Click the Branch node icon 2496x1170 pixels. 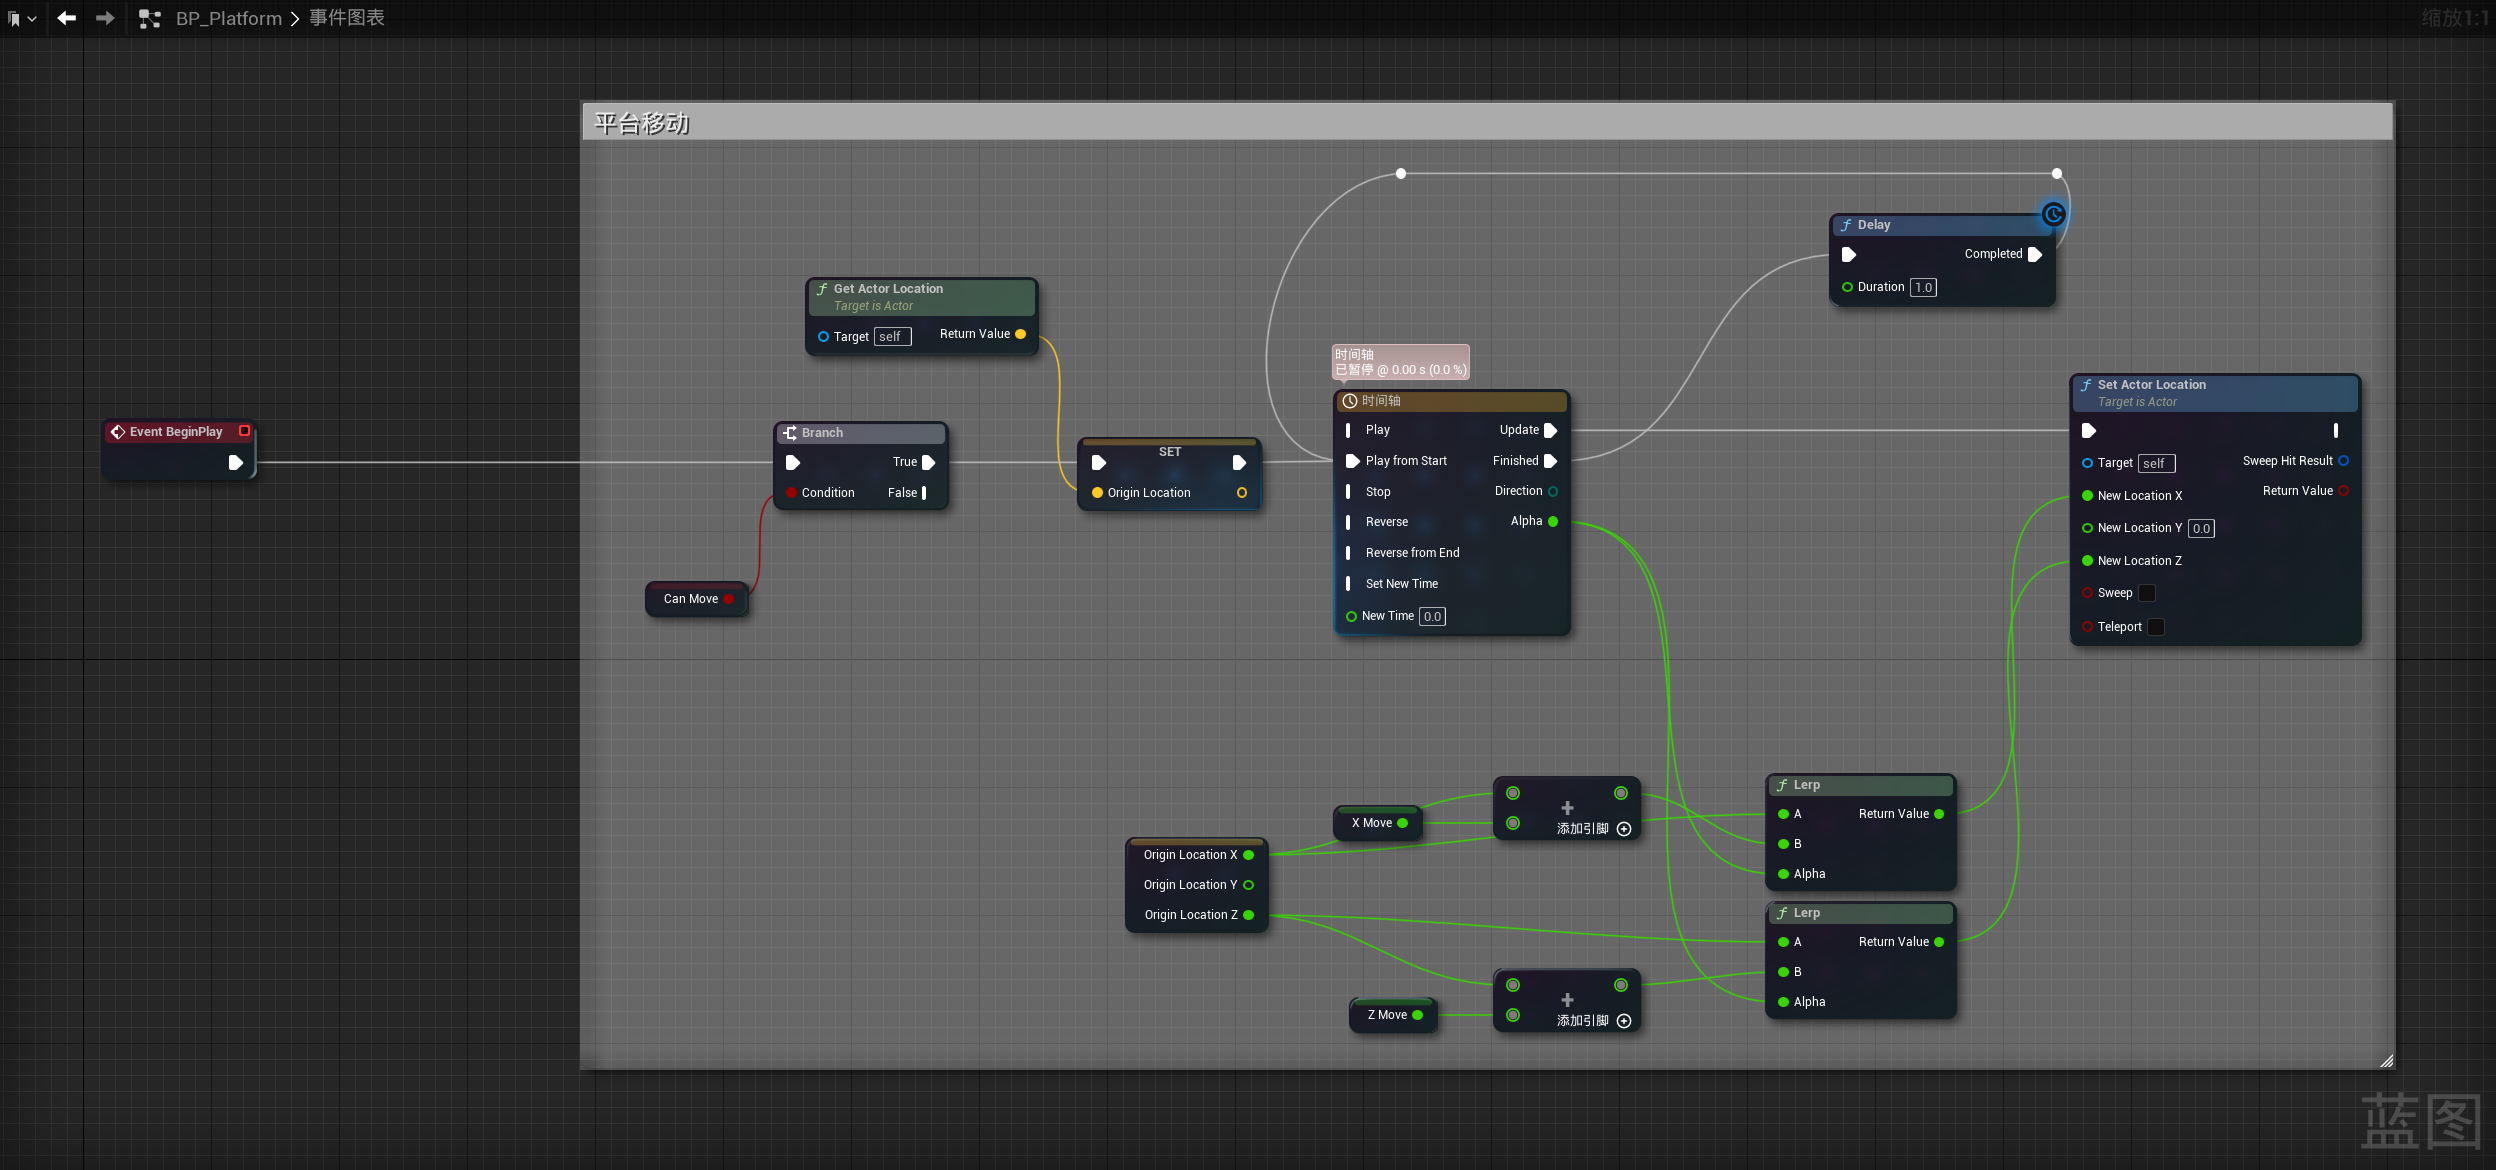pyautogui.click(x=790, y=433)
